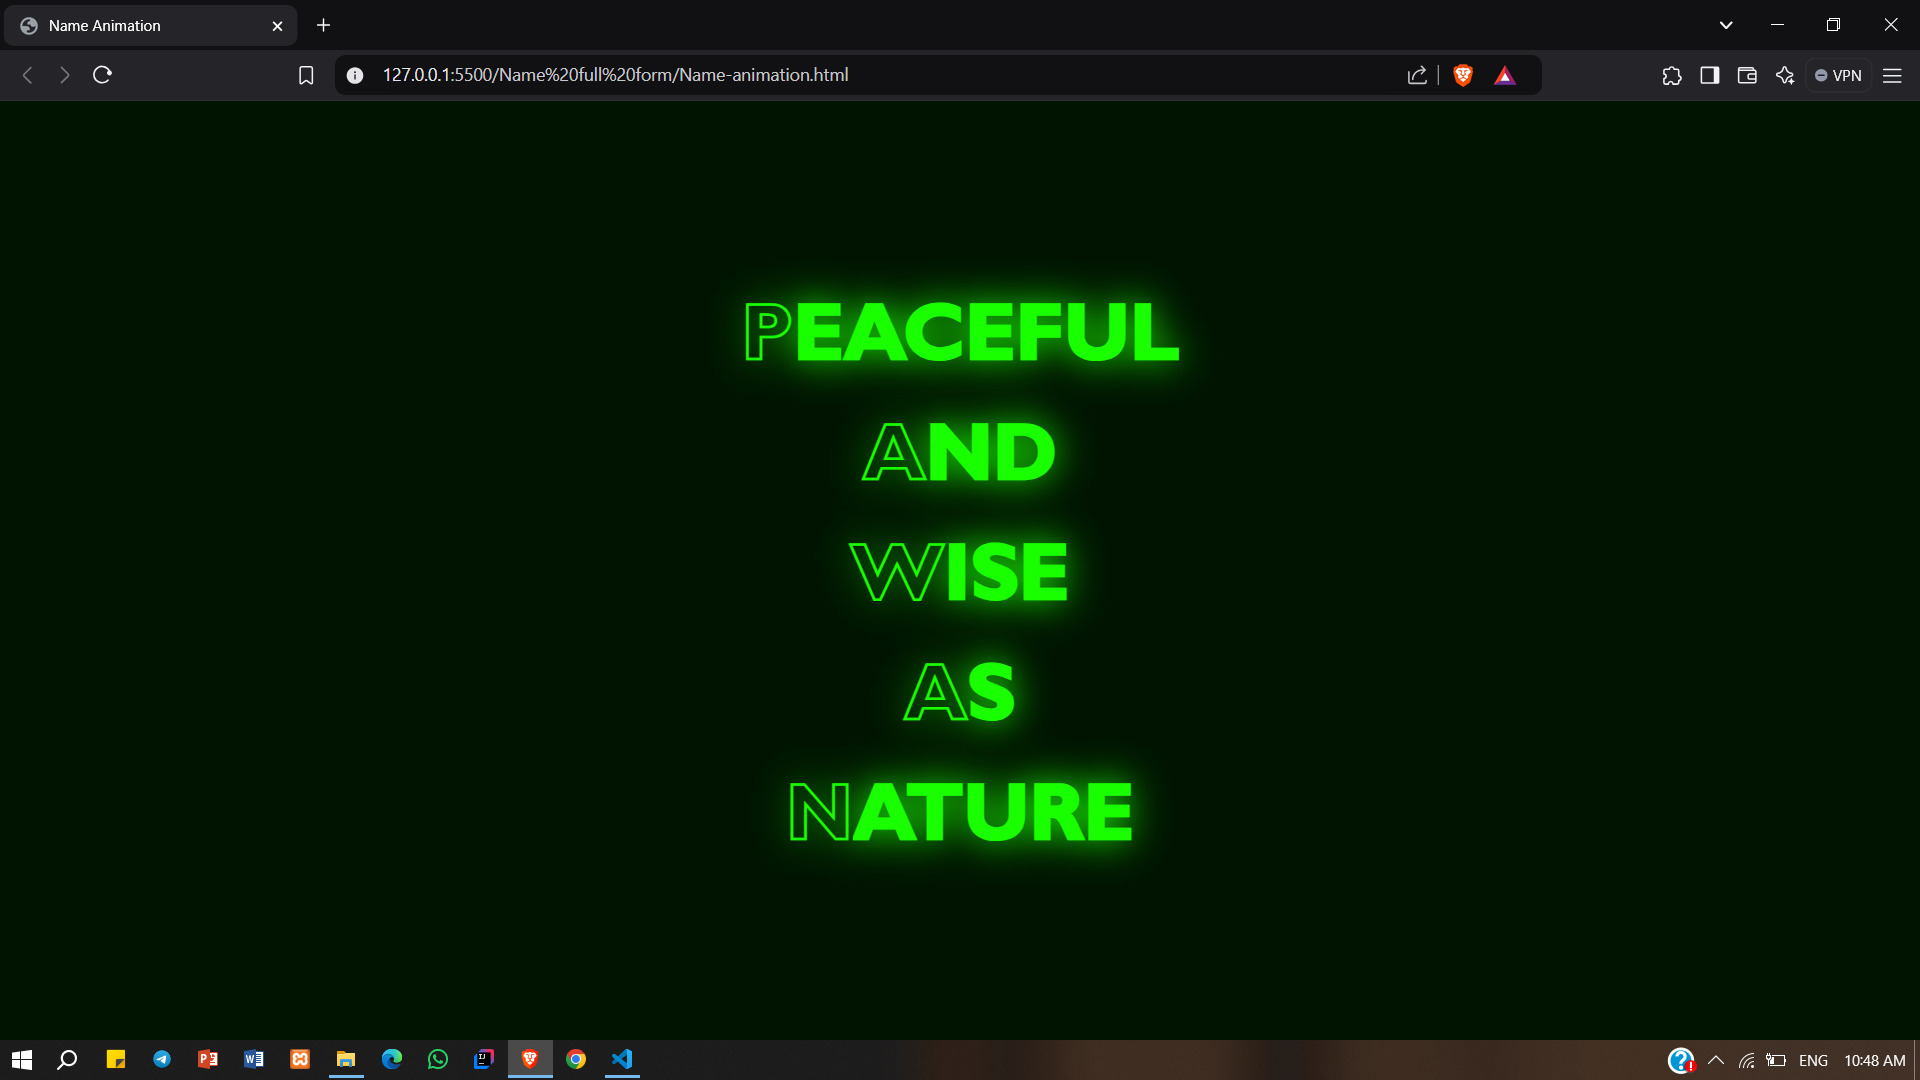Click the address bar URL field
This screenshot has height=1080, width=1920.
(x=800, y=75)
